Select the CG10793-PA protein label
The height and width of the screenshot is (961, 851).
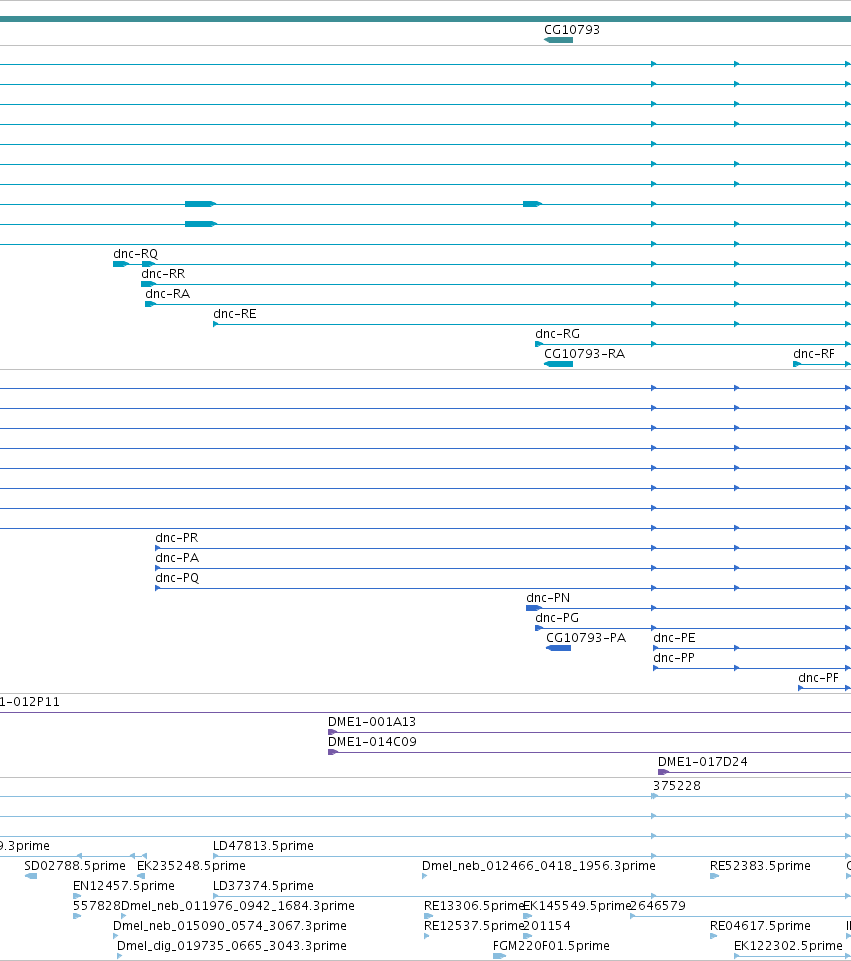click(x=586, y=637)
